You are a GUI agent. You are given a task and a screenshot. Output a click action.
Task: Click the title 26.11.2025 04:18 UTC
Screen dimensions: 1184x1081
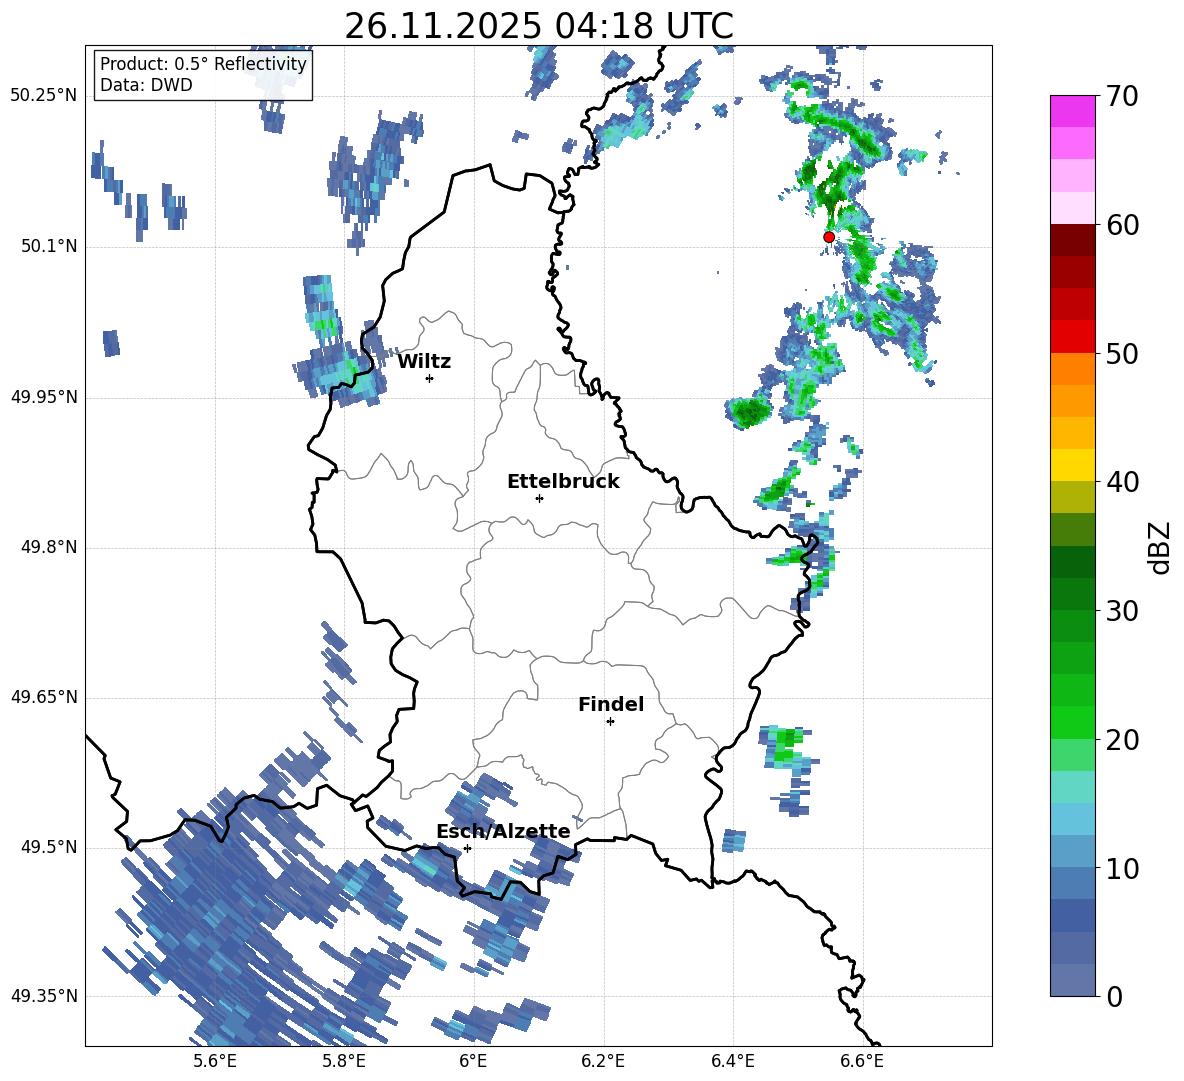click(x=539, y=26)
